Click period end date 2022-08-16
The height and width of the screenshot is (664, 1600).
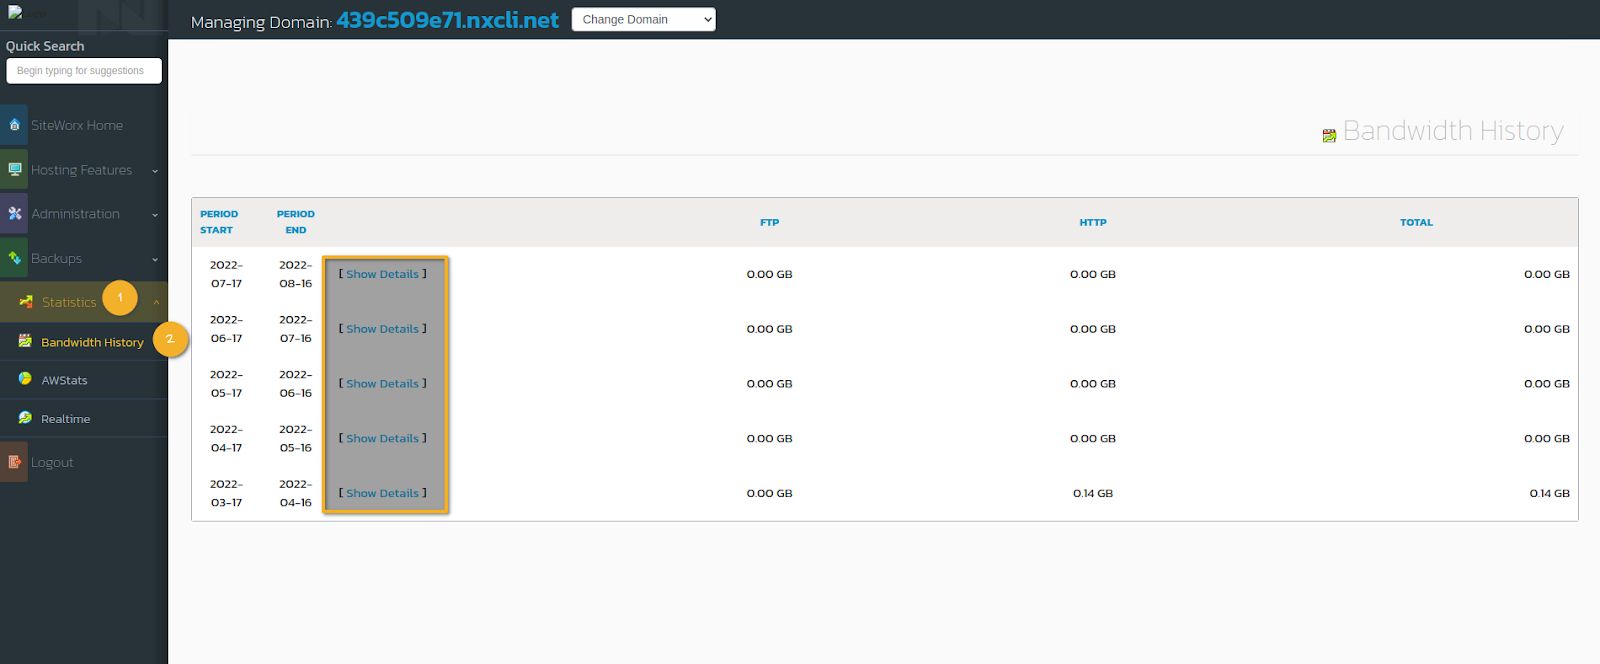point(296,274)
